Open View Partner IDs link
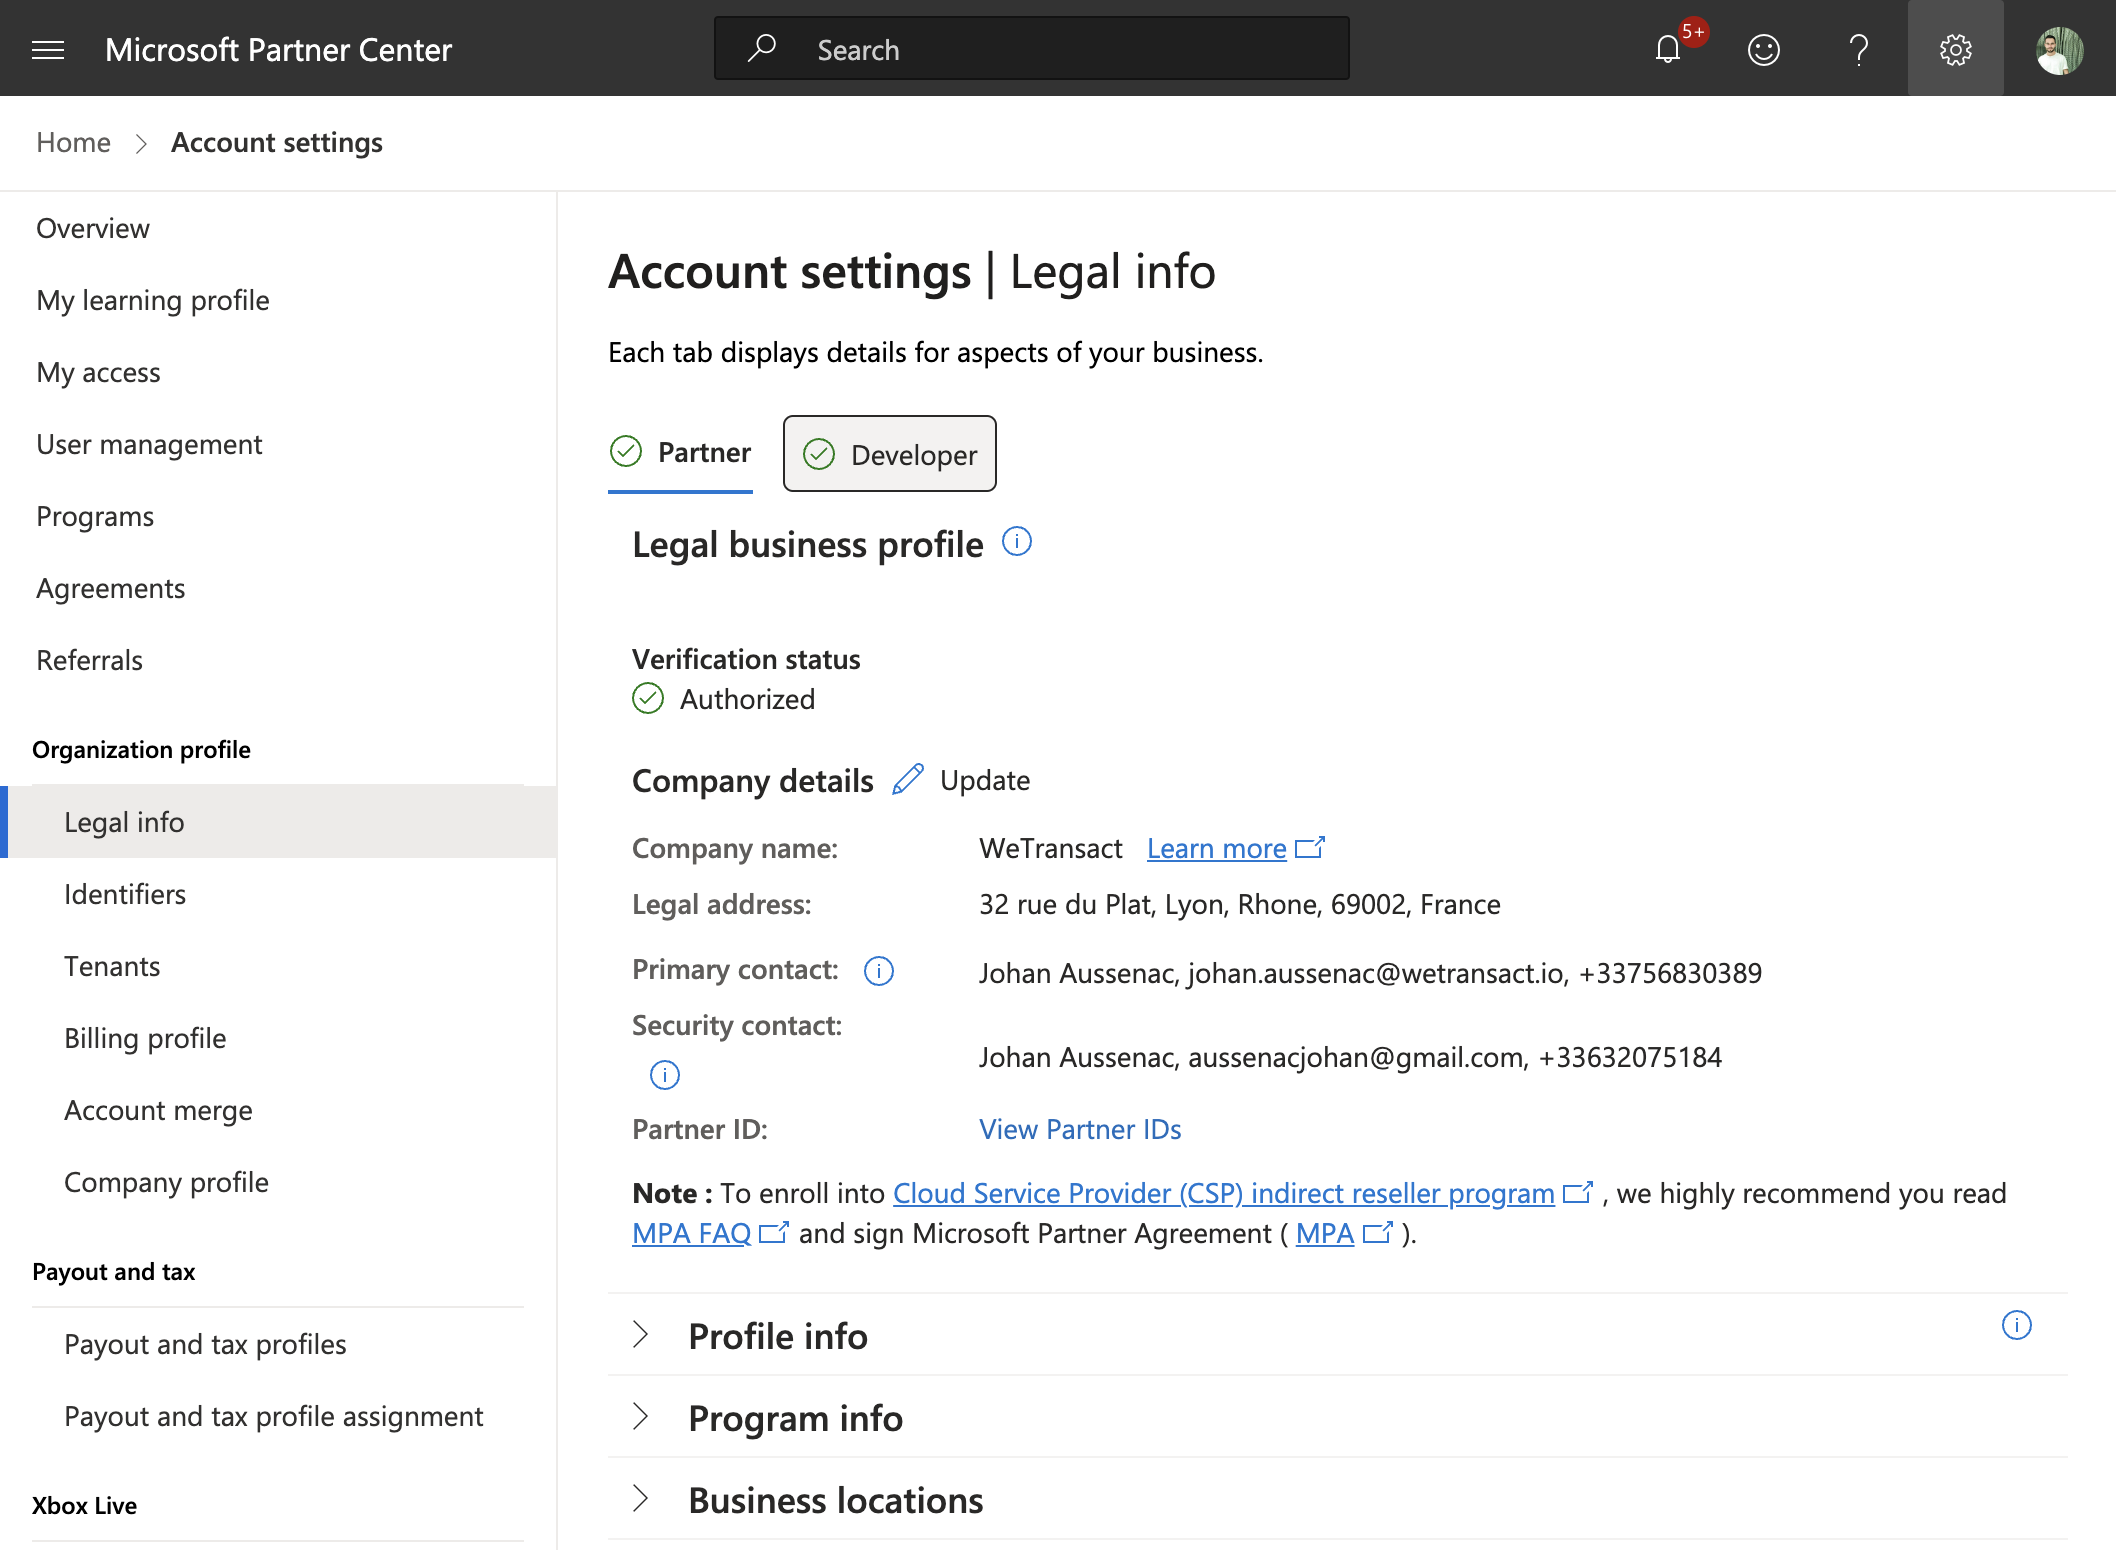Viewport: 2116px width, 1550px height. tap(1080, 1129)
